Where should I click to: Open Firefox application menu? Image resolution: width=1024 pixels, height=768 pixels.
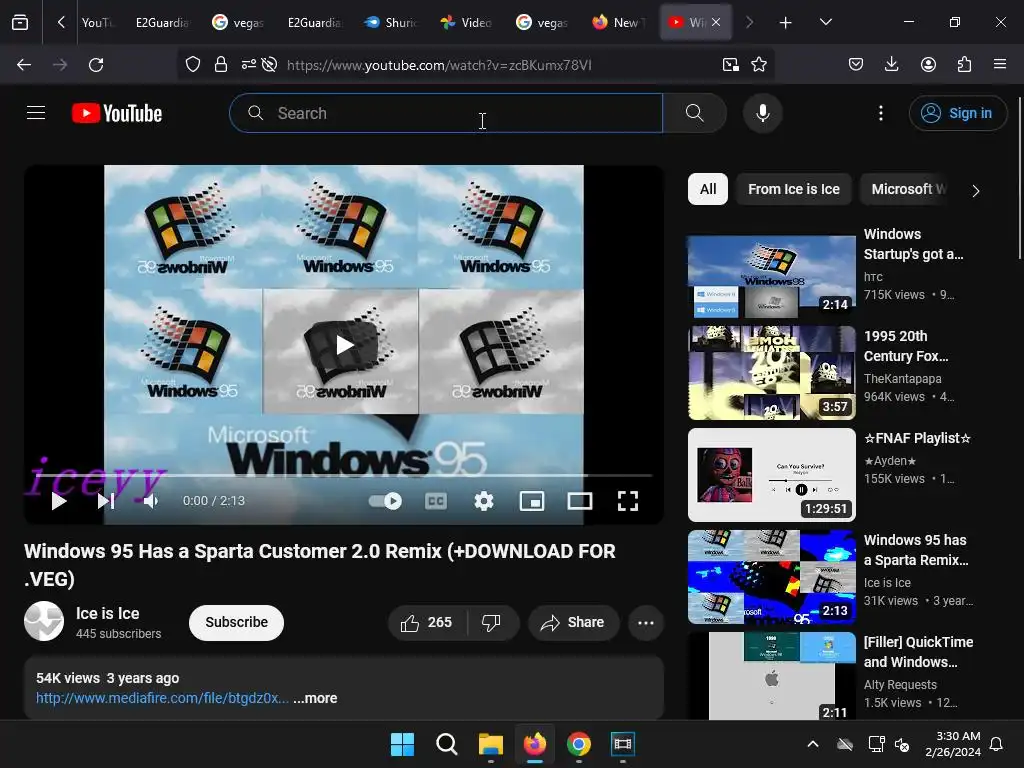tap(999, 65)
